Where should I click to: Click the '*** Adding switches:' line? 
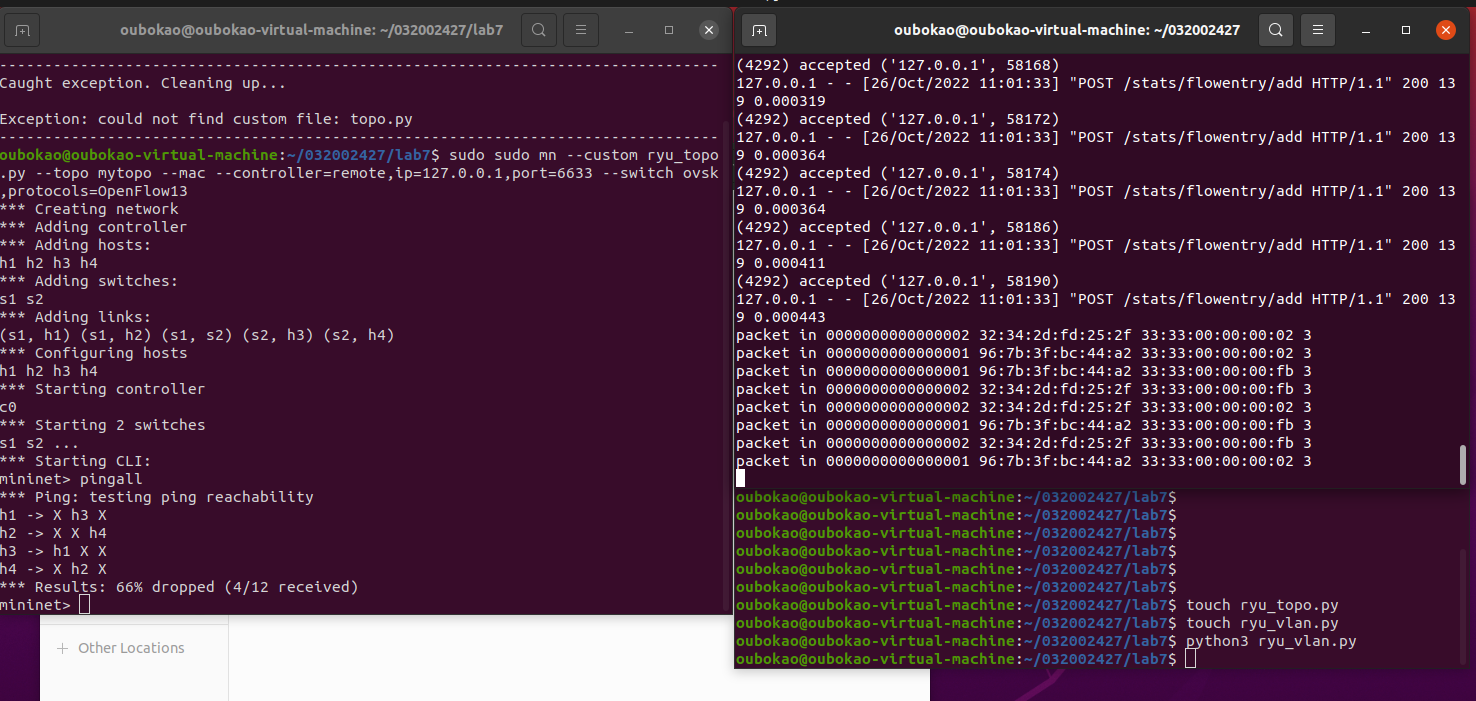pyautogui.click(x=89, y=281)
